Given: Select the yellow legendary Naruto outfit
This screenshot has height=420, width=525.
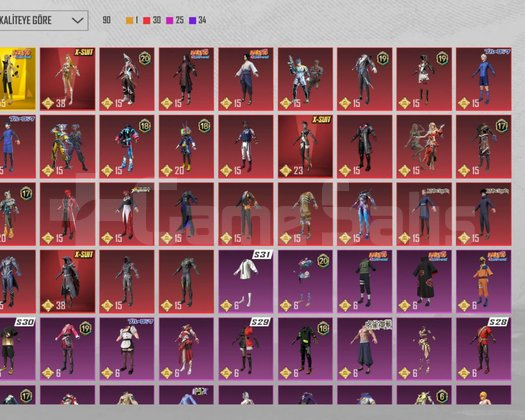Looking at the screenshot, I should [17, 79].
